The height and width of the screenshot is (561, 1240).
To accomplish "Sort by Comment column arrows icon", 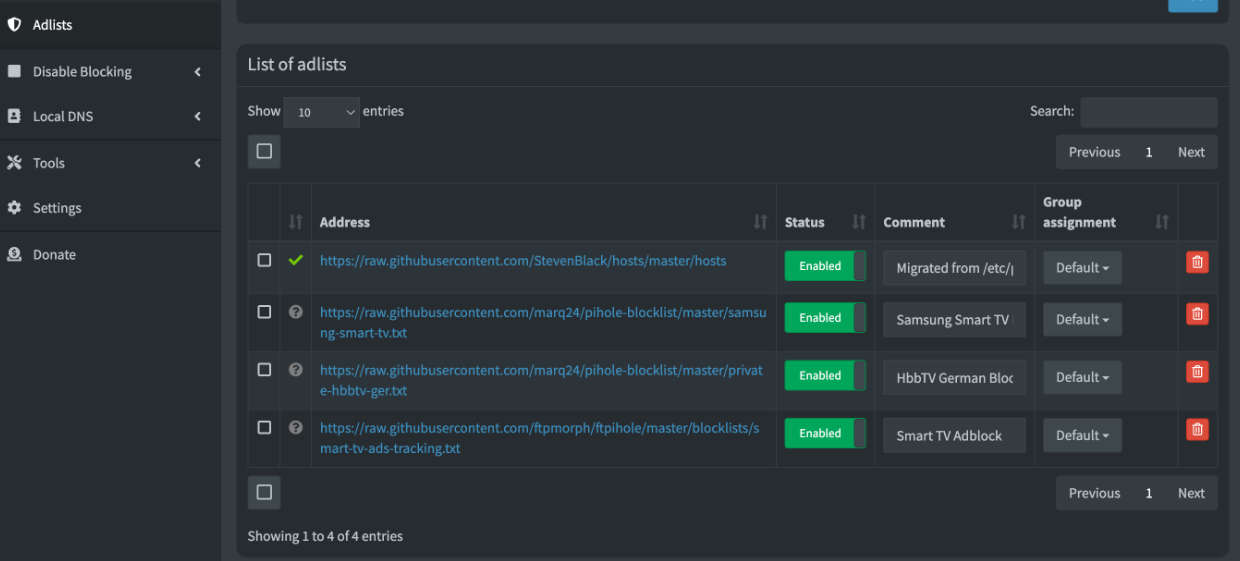I will [x=1018, y=222].
